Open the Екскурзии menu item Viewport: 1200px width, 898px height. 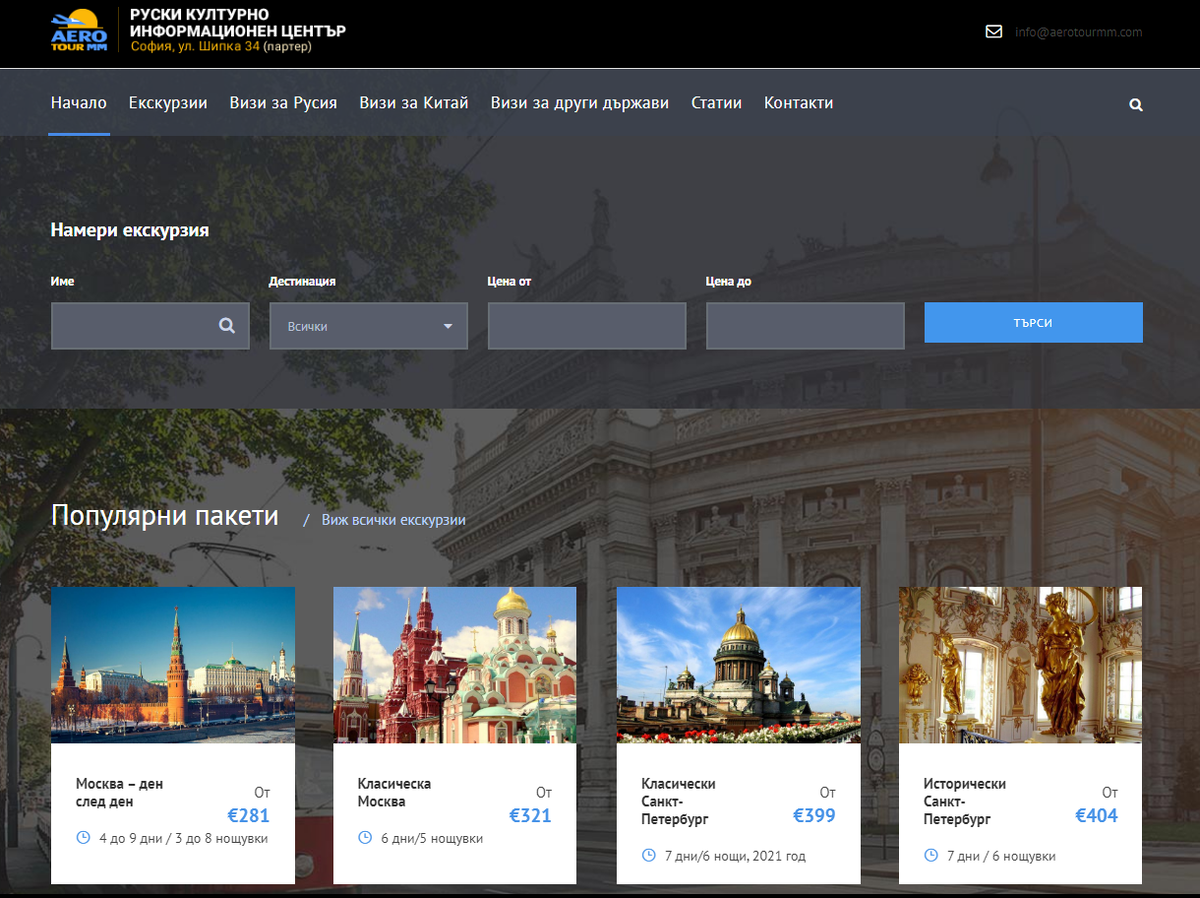click(x=168, y=102)
